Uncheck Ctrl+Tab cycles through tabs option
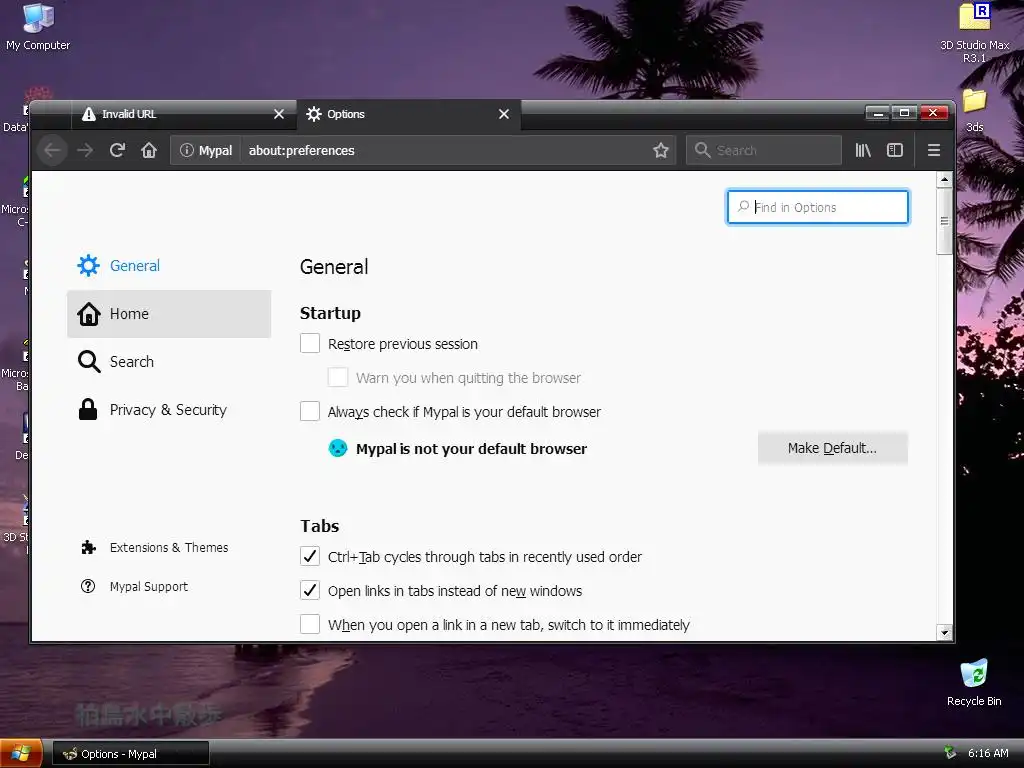The width and height of the screenshot is (1024, 768). coord(310,556)
